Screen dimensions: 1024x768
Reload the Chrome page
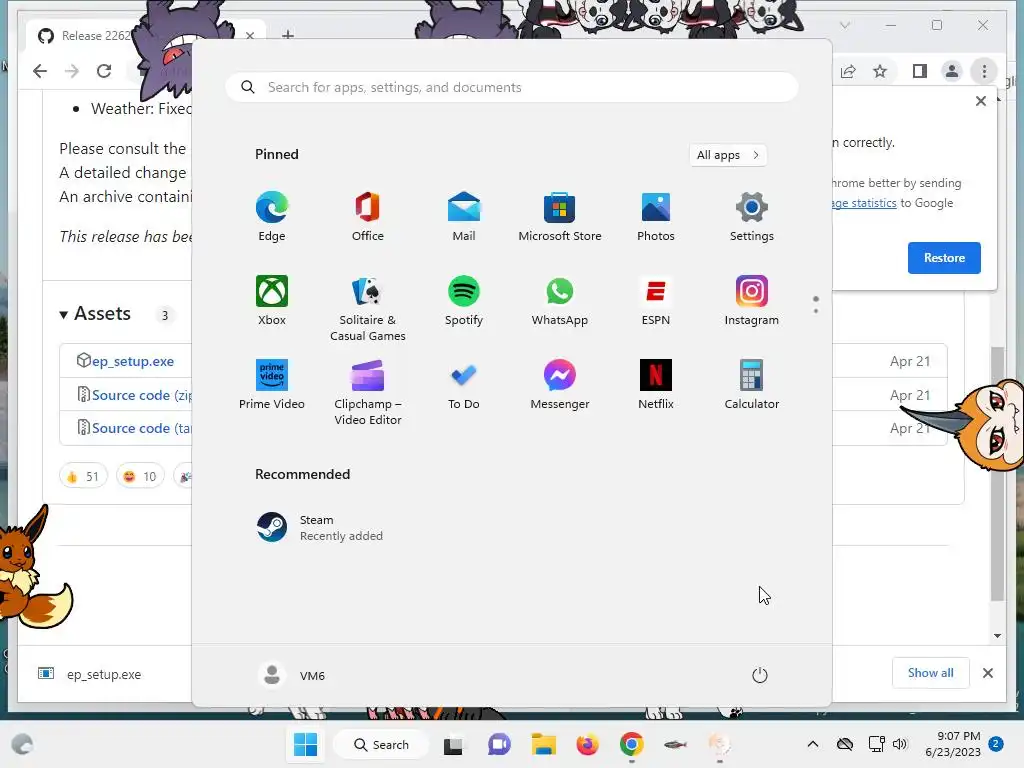pyautogui.click(x=104, y=71)
